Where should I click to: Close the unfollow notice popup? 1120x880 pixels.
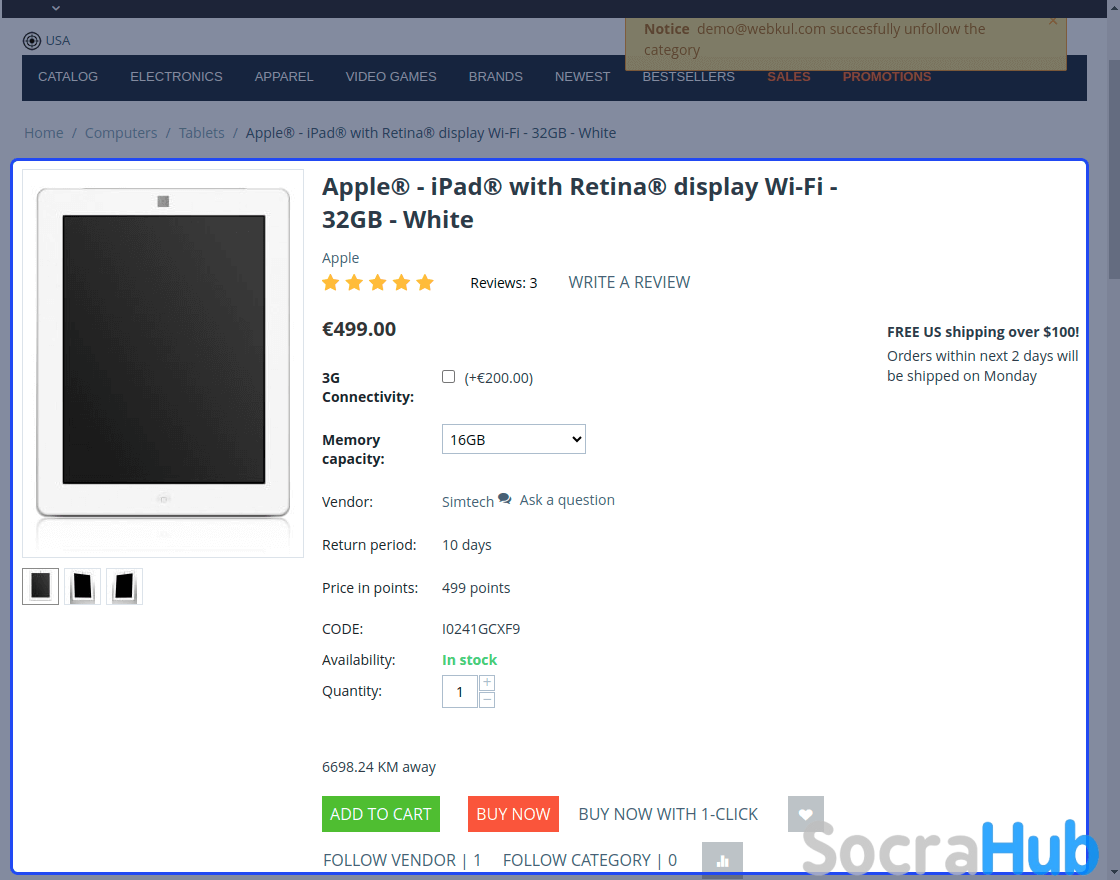click(x=1053, y=21)
